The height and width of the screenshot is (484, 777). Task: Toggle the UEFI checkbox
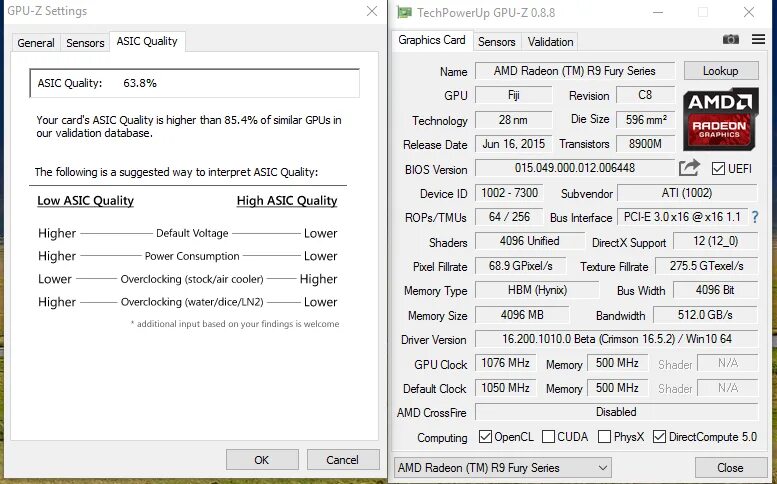pos(718,168)
